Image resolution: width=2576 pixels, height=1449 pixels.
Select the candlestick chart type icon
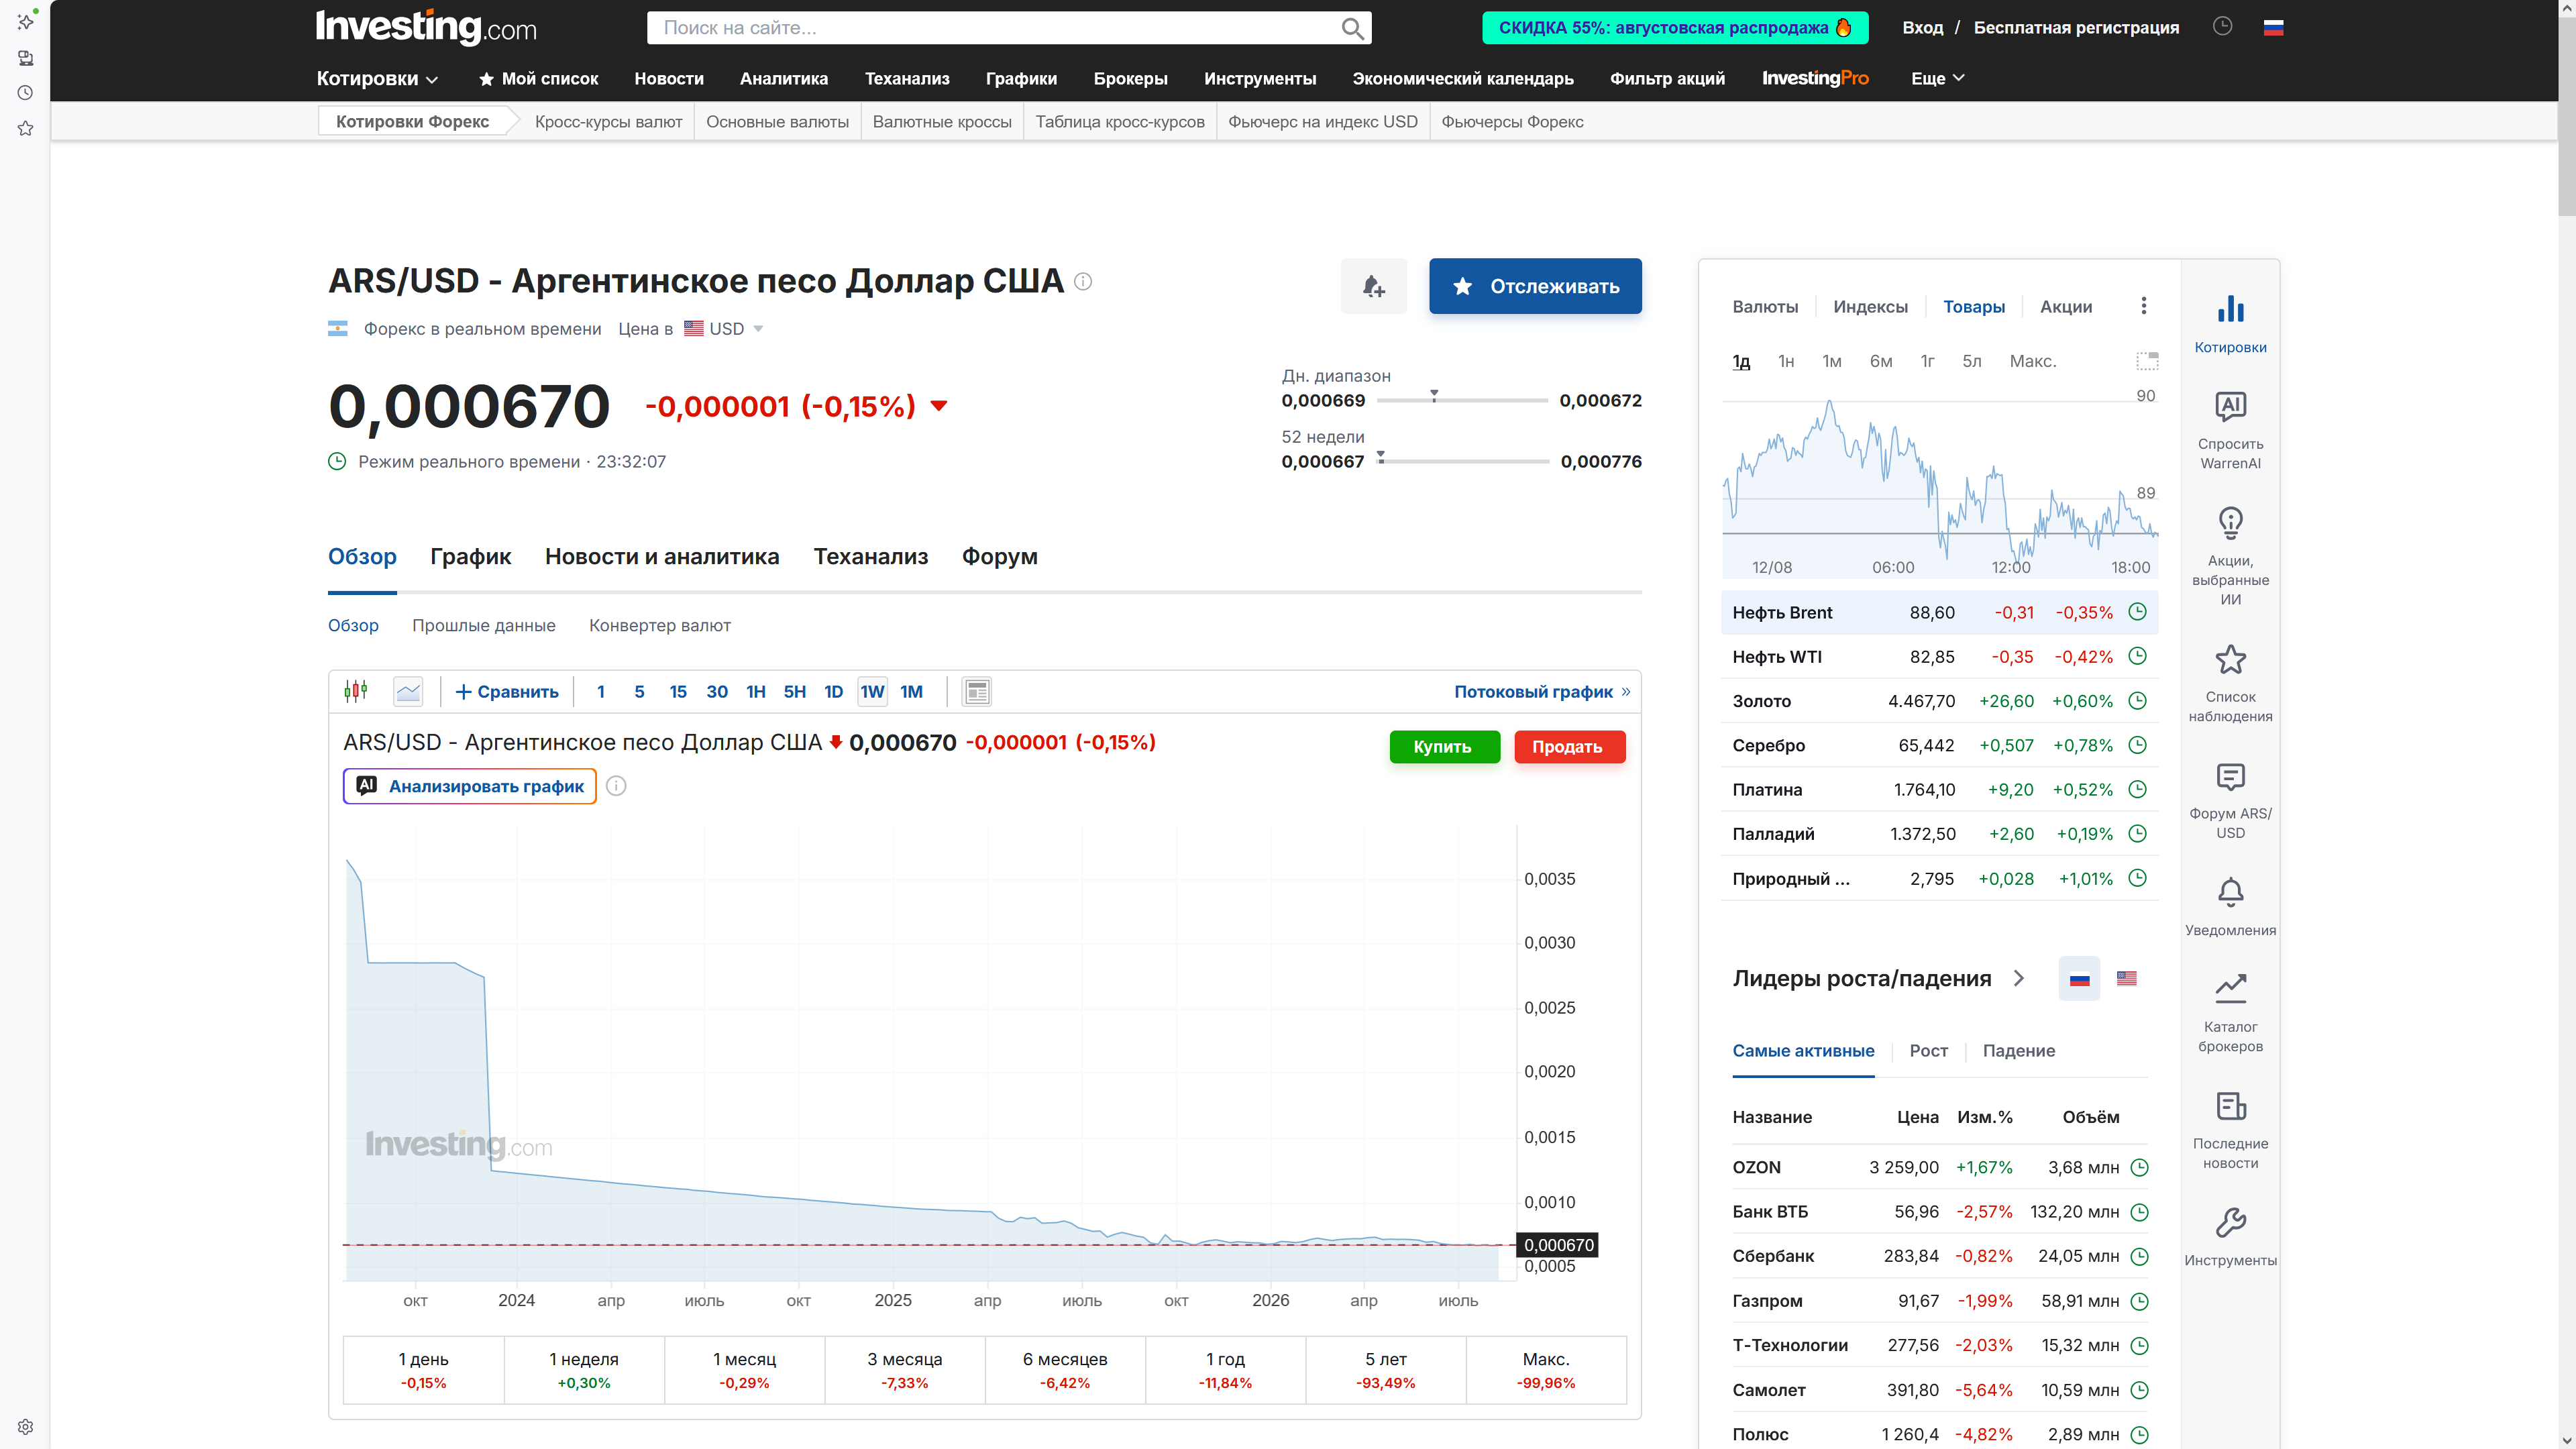(356, 691)
